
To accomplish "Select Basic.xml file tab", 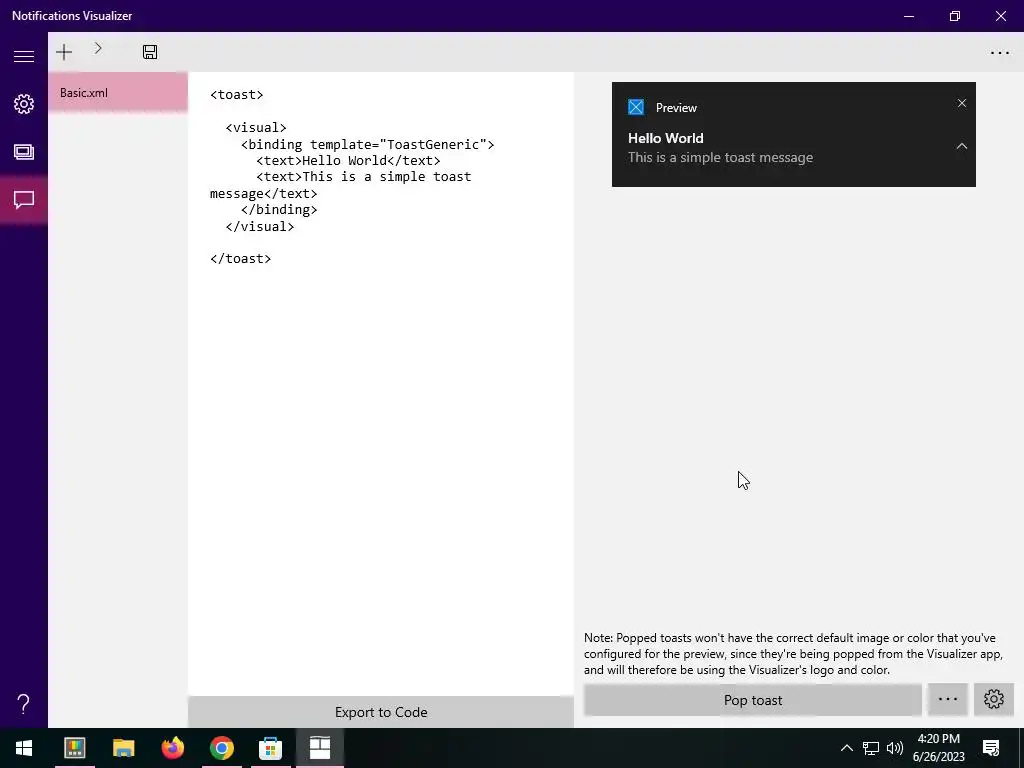I will click(118, 93).
